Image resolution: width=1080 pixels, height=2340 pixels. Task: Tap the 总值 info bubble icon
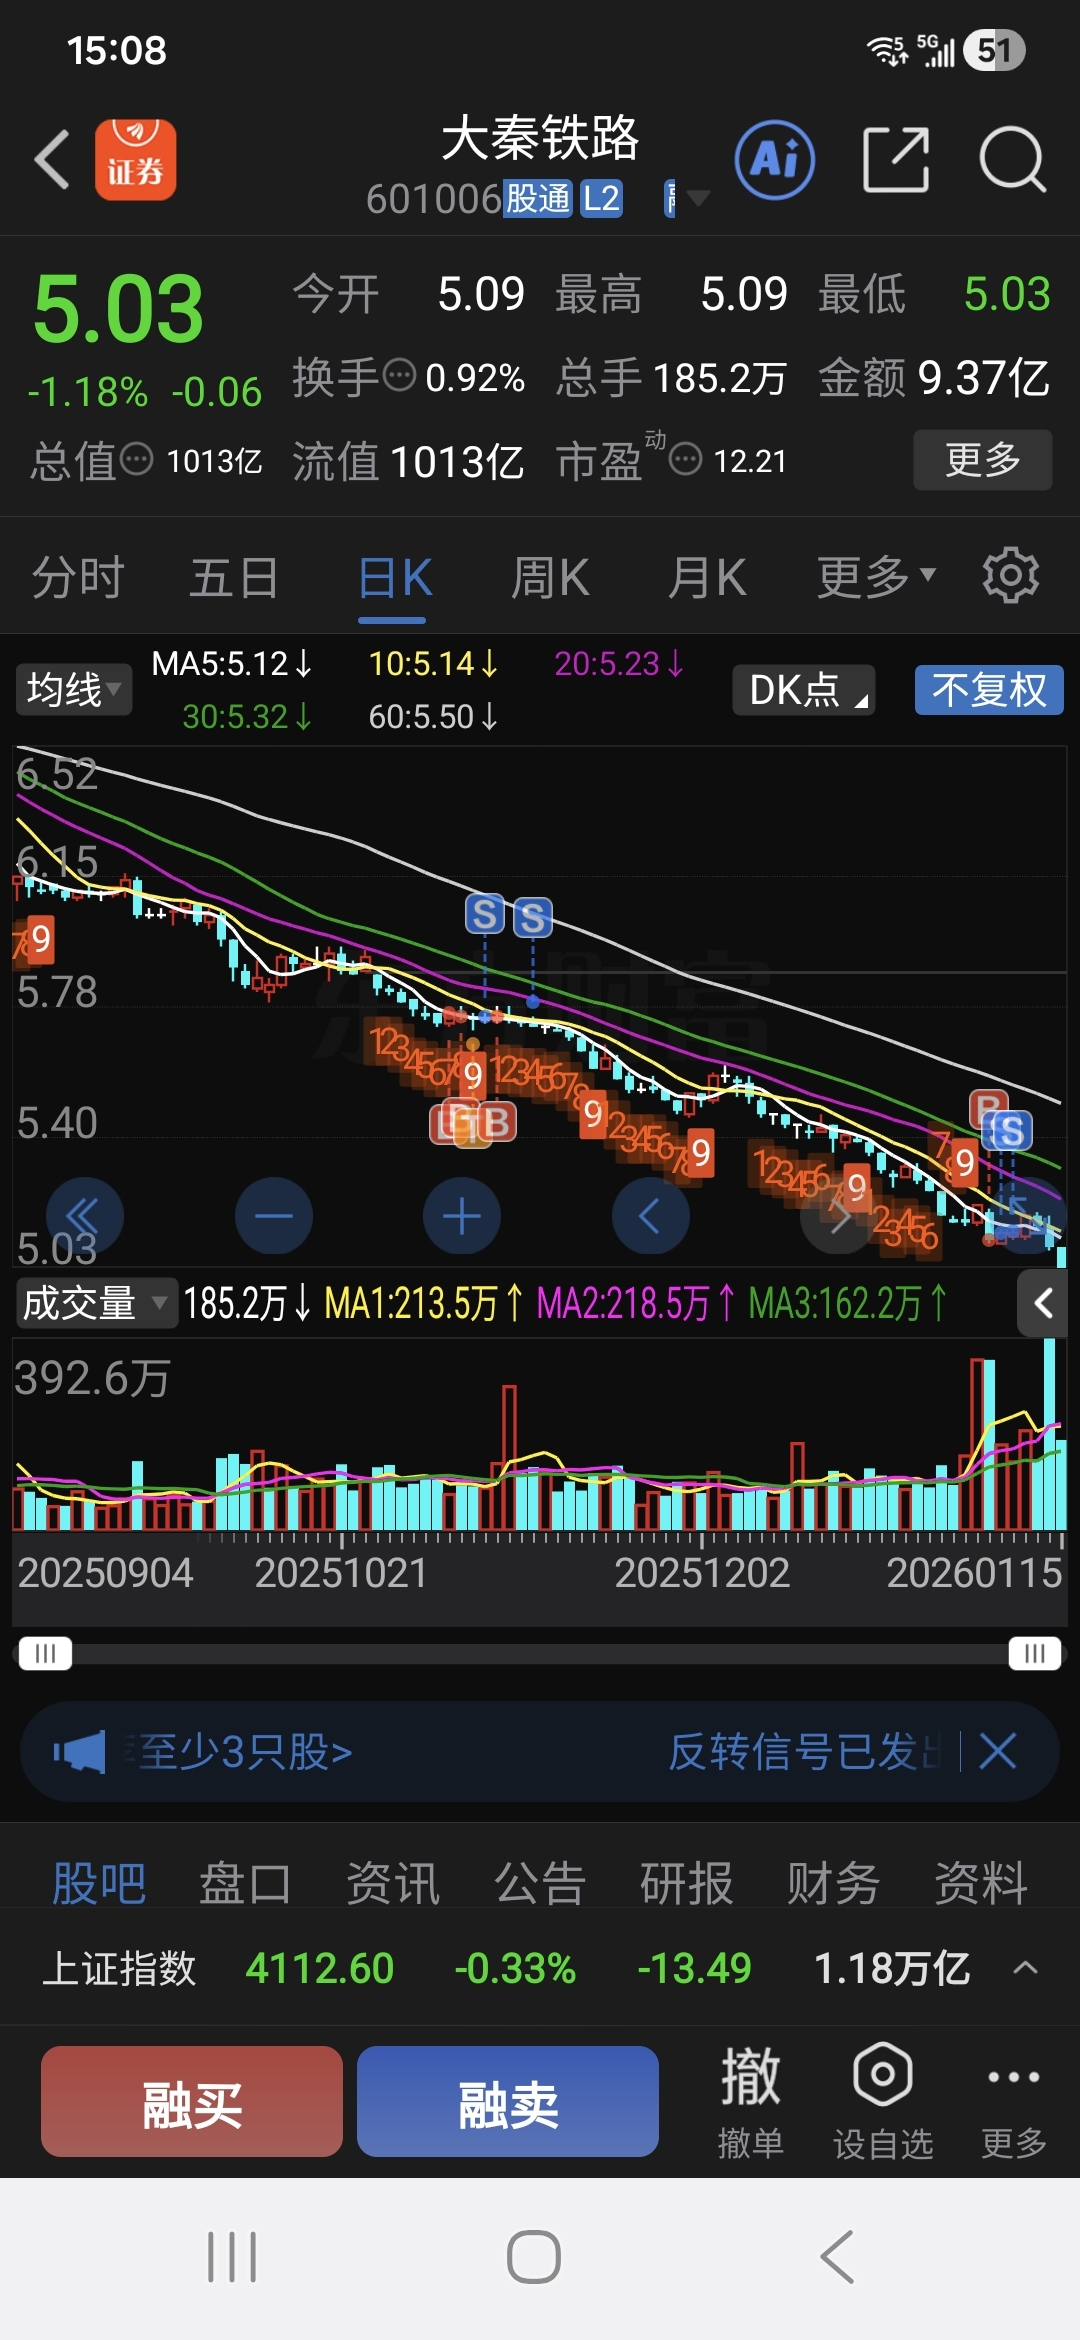tap(137, 460)
